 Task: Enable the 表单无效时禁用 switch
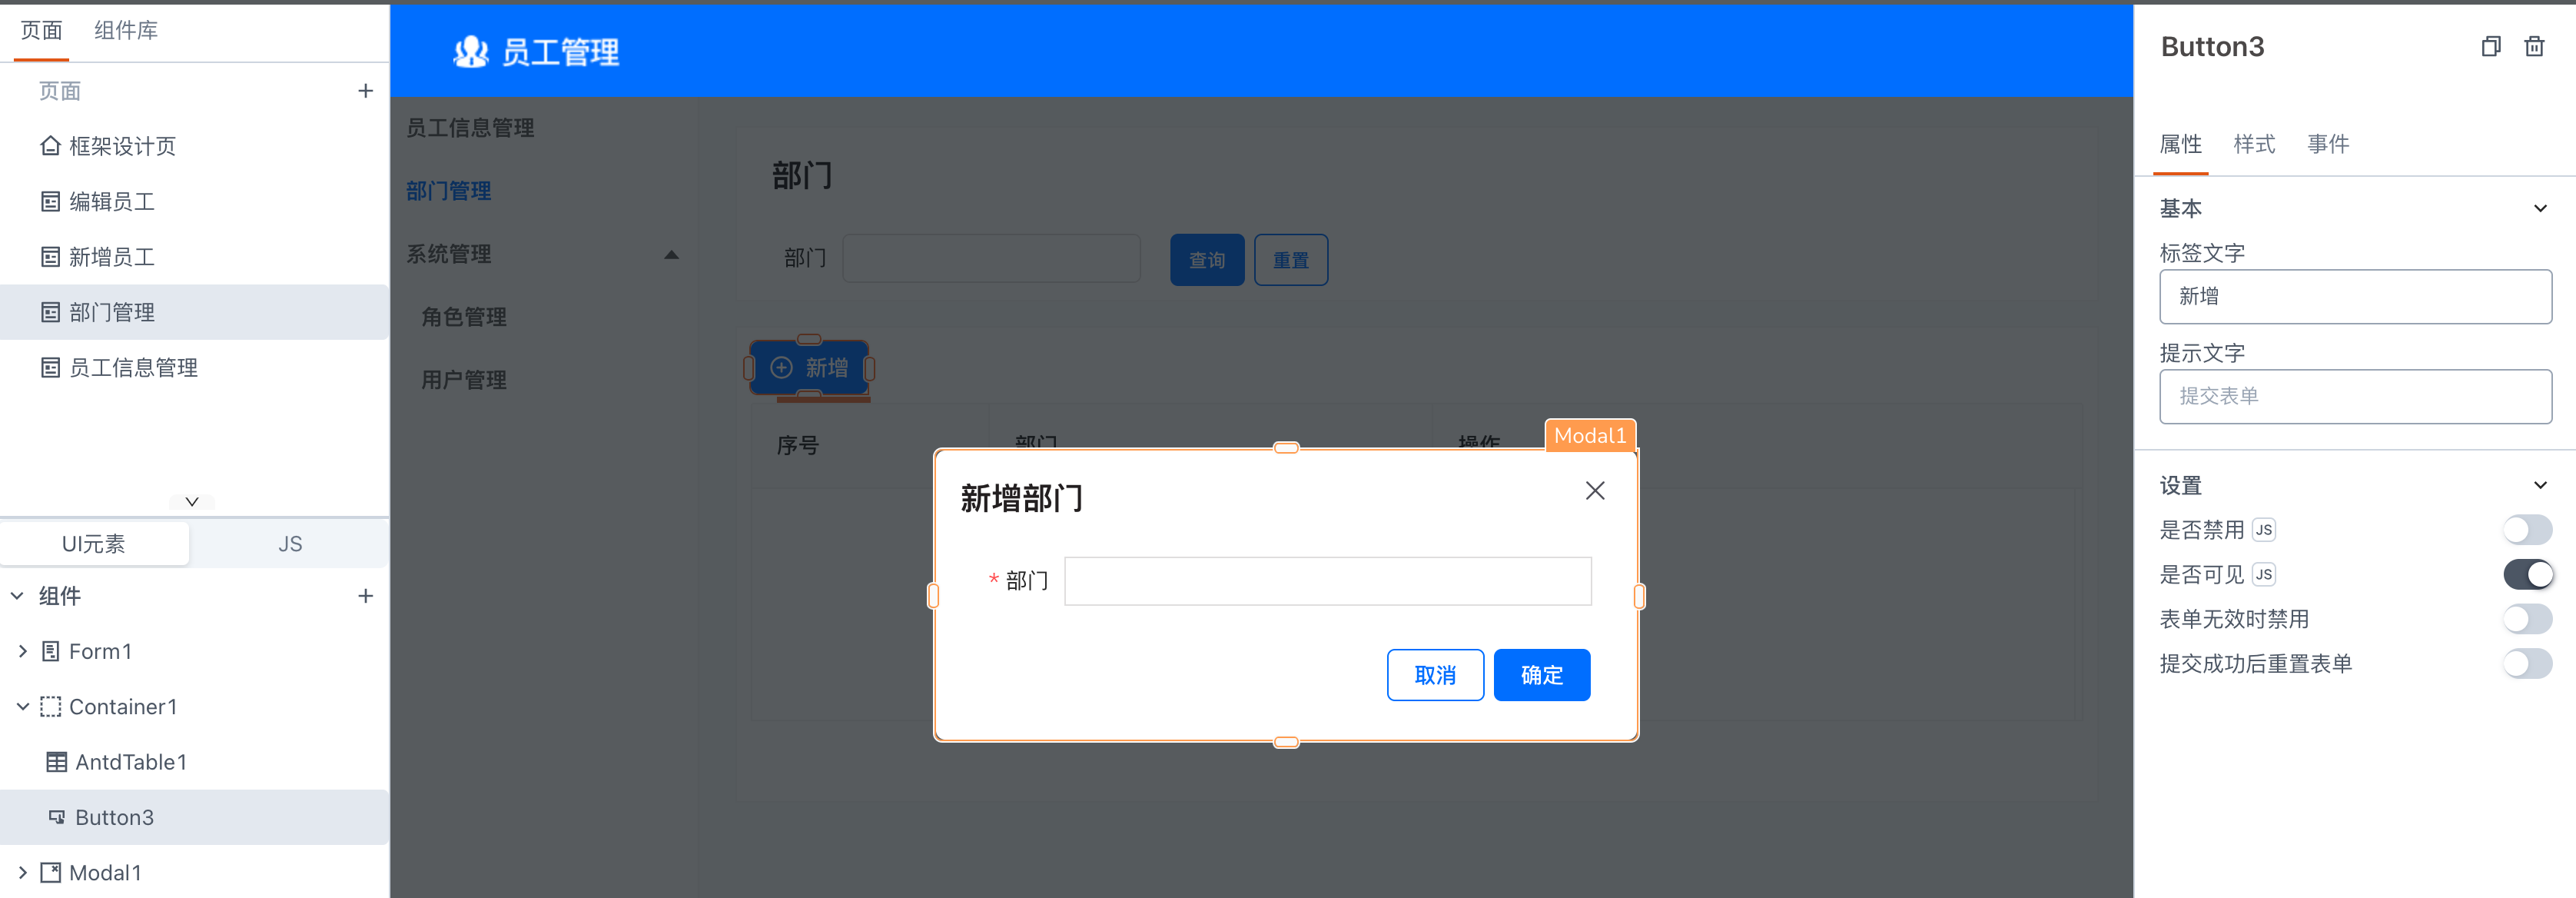pos(2527,619)
